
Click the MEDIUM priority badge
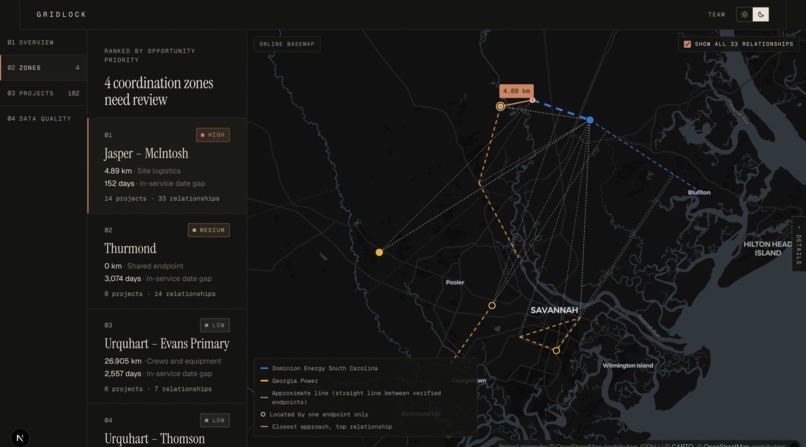209,230
